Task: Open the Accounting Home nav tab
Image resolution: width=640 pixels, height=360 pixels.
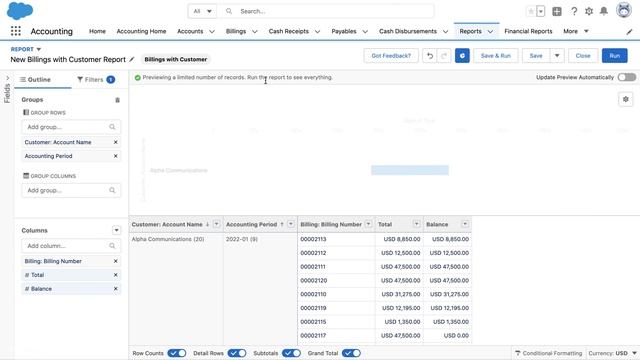Action: point(141,31)
